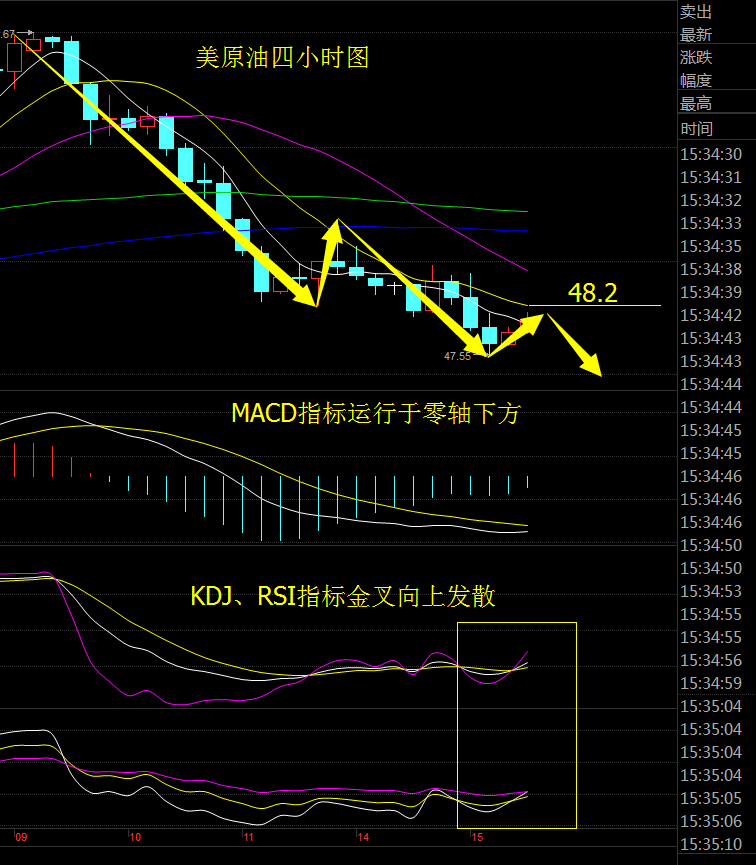Click the 最高 row label

696,104
